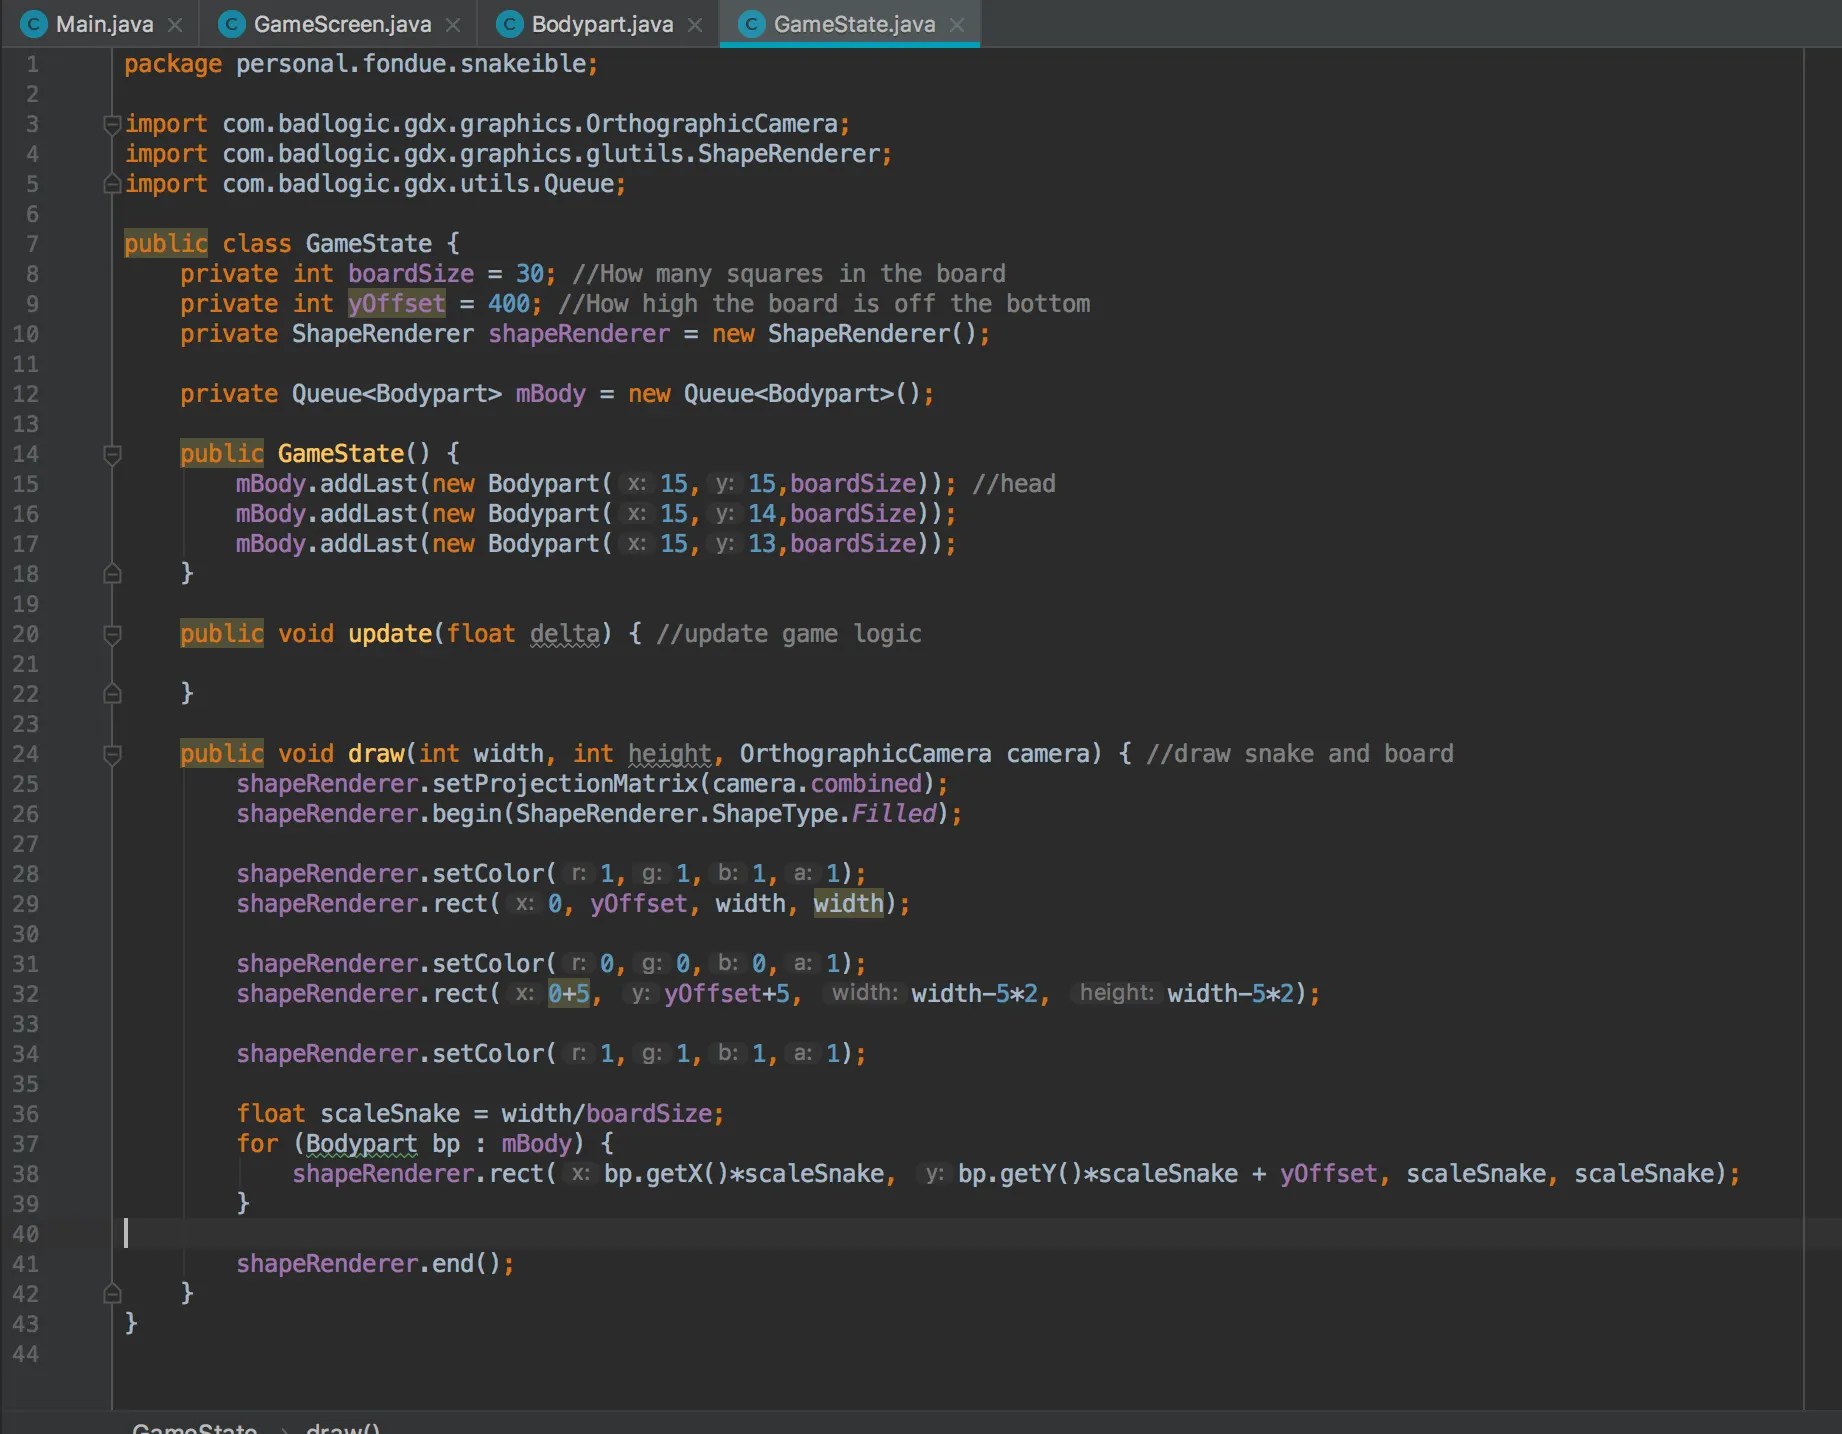Click line number 36 in the gutter
The width and height of the screenshot is (1842, 1434).
point(26,1114)
